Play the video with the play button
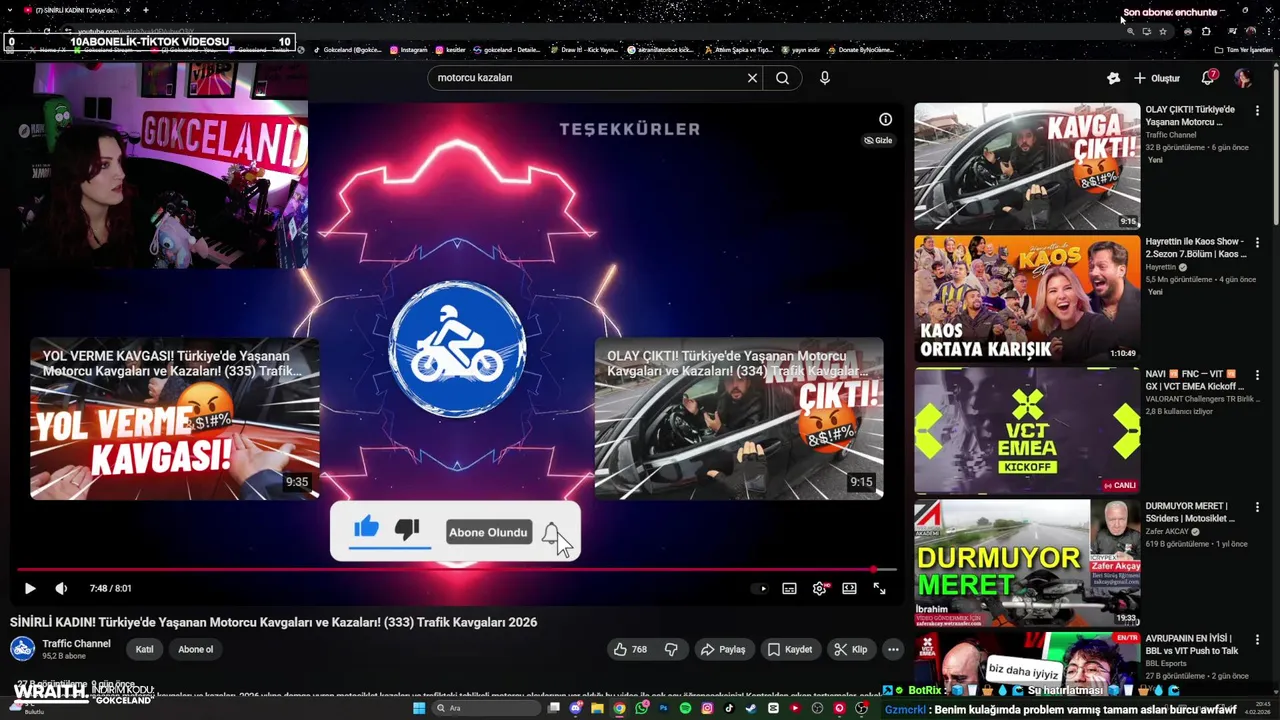Image resolution: width=1280 pixels, height=720 pixels. coord(29,588)
